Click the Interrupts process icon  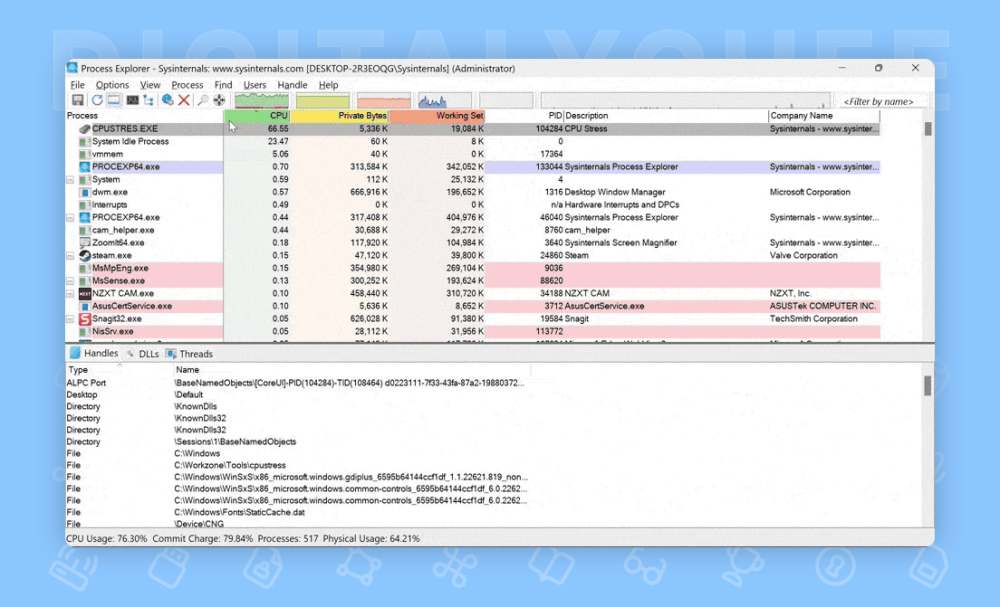point(85,205)
